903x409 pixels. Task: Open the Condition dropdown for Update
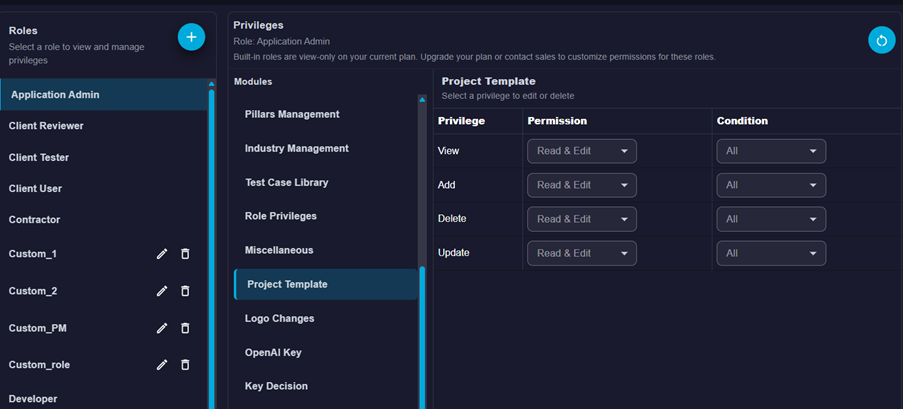click(771, 253)
